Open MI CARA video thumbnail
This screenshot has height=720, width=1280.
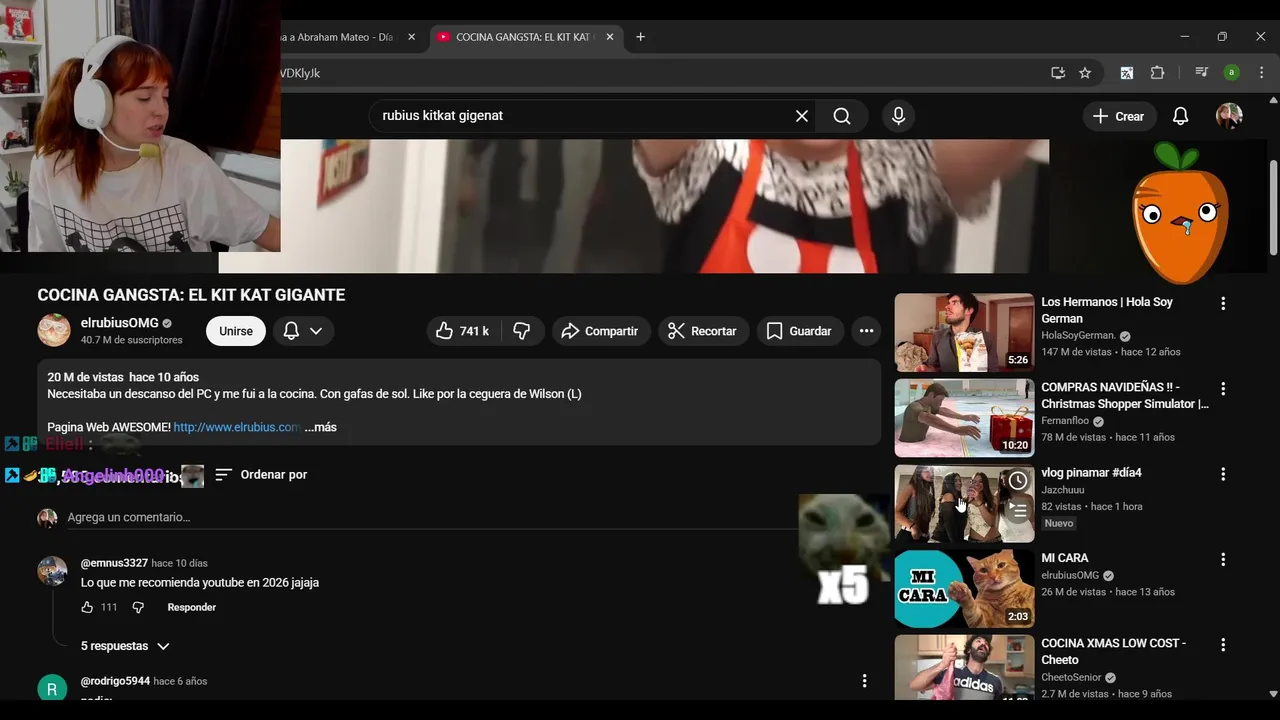click(x=964, y=589)
